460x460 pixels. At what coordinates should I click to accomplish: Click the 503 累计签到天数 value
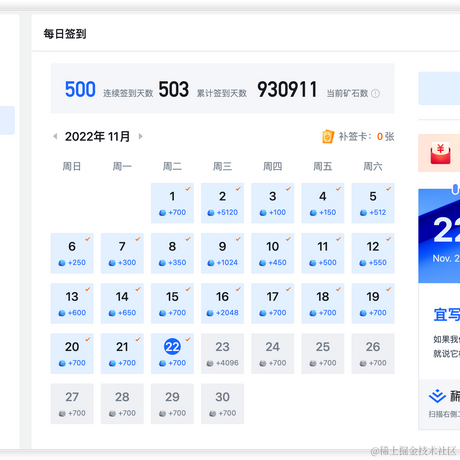(x=174, y=89)
